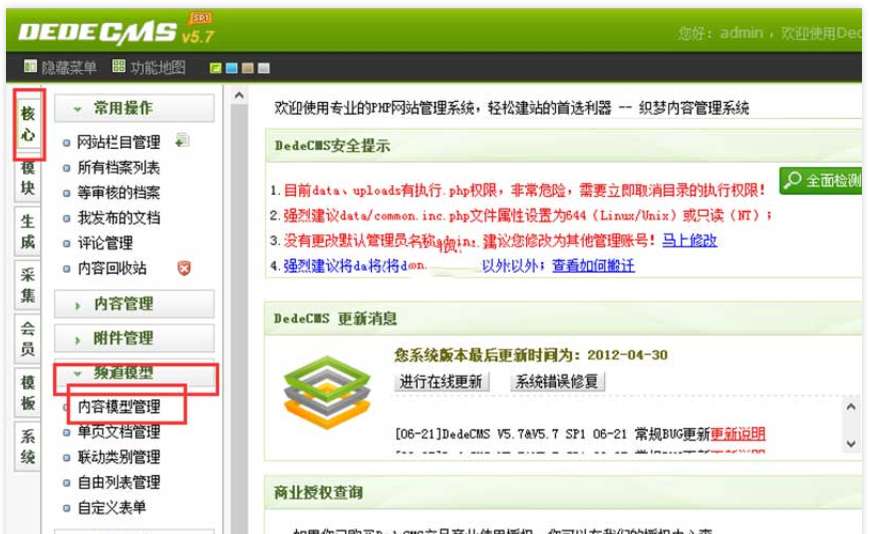This screenshot has width=869, height=534.
Task: Collapse the 频道模型 menu section
Action: click(134, 373)
